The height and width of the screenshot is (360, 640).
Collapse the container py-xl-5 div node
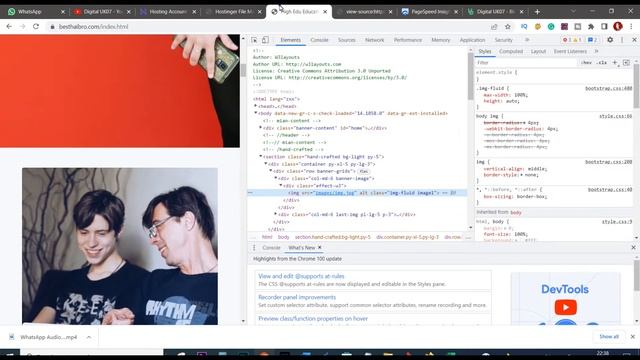[266, 164]
